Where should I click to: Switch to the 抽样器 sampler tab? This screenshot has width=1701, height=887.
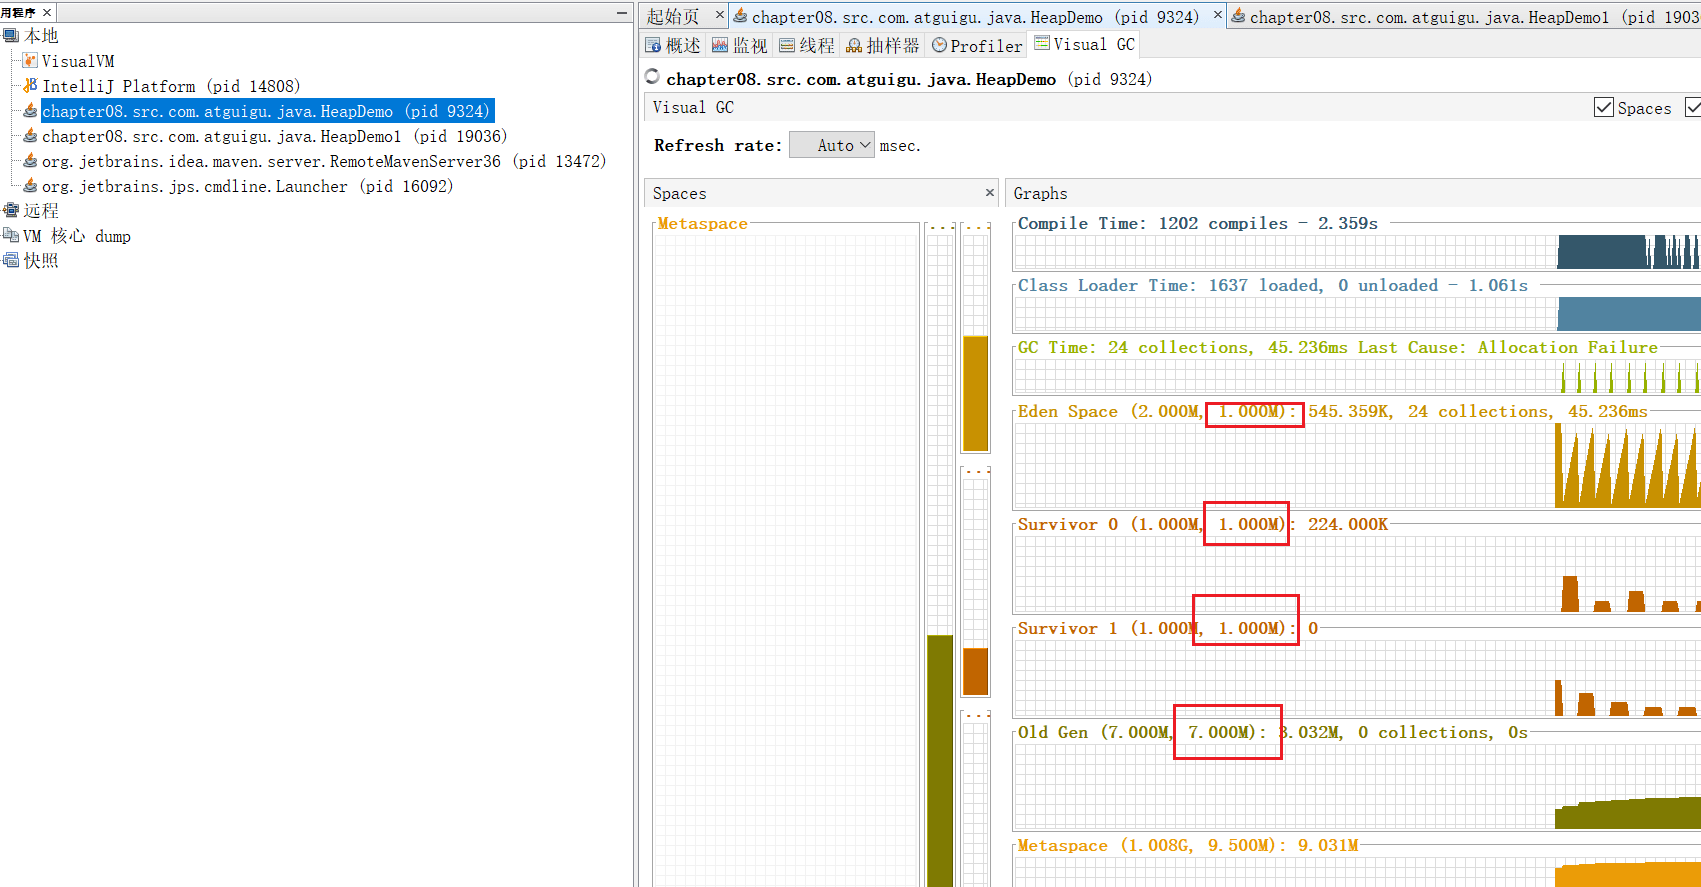tap(882, 46)
